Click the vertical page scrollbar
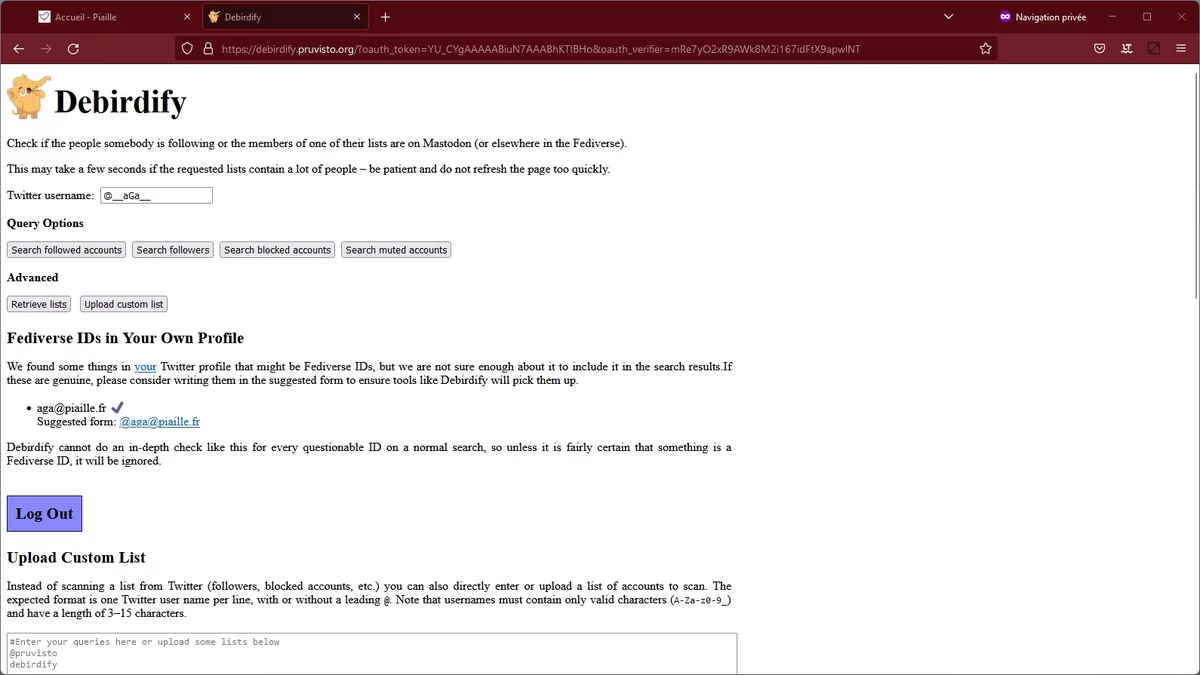Image resolution: width=1200 pixels, height=675 pixels. (x=1194, y=185)
